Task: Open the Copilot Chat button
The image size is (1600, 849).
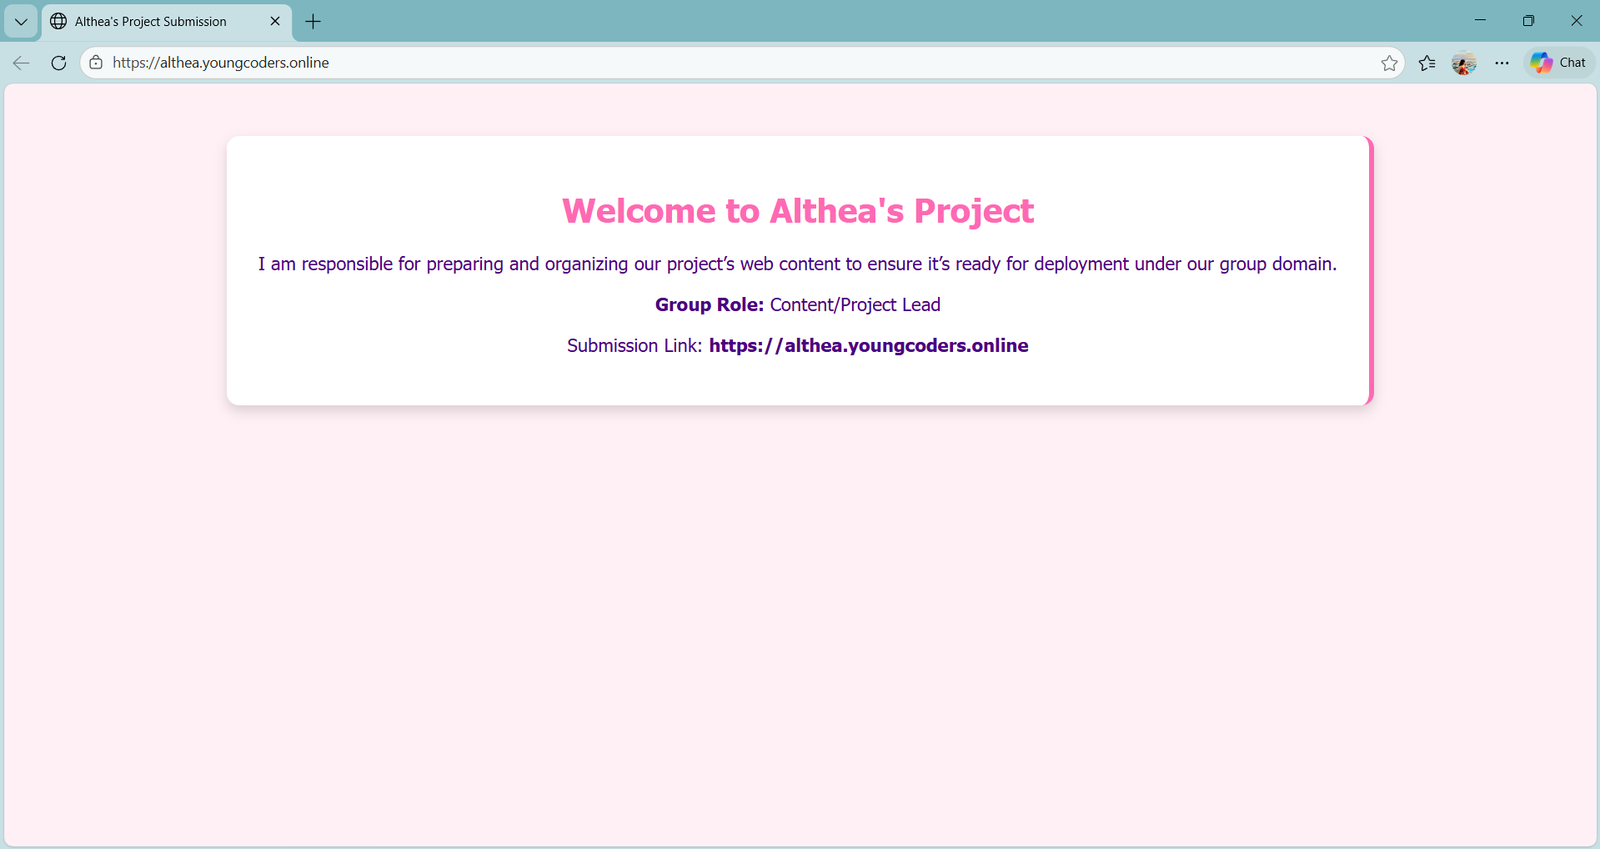Action: point(1558,63)
